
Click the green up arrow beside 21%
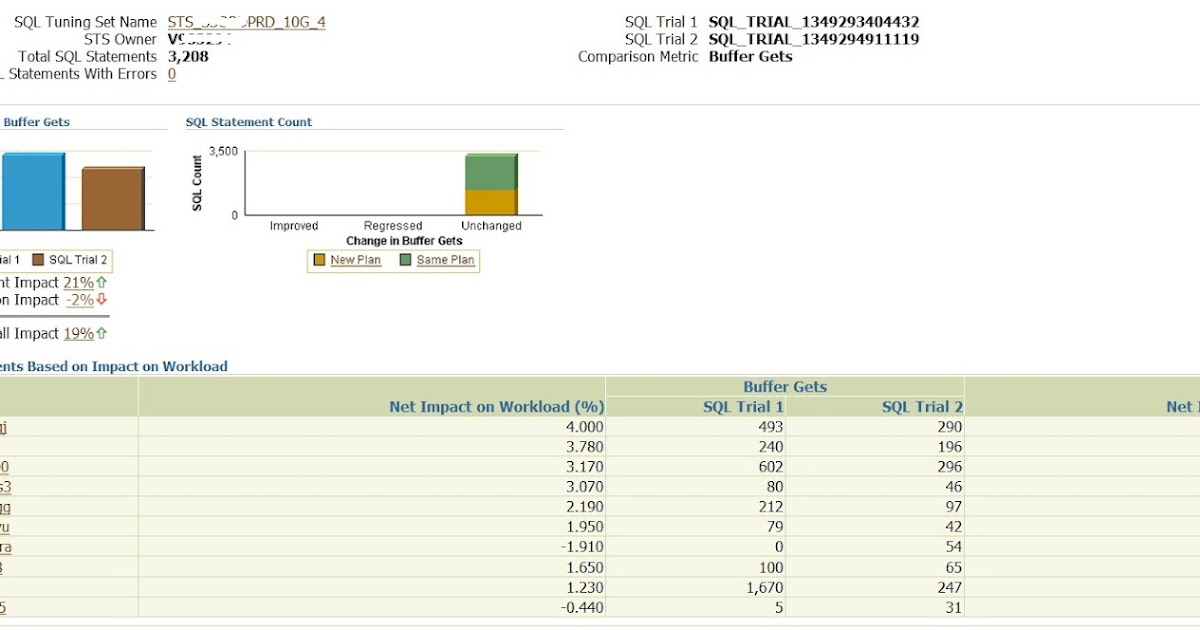coord(101,283)
